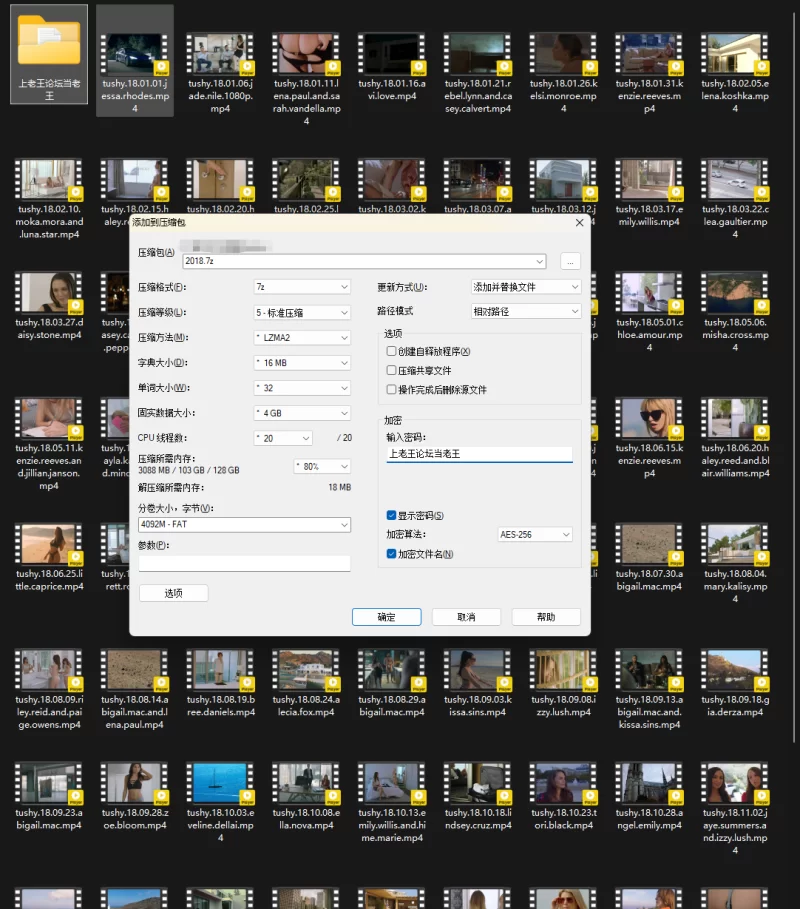
Task: Open the 分卷大小 4092M - FAT dropdown
Action: click(244, 524)
